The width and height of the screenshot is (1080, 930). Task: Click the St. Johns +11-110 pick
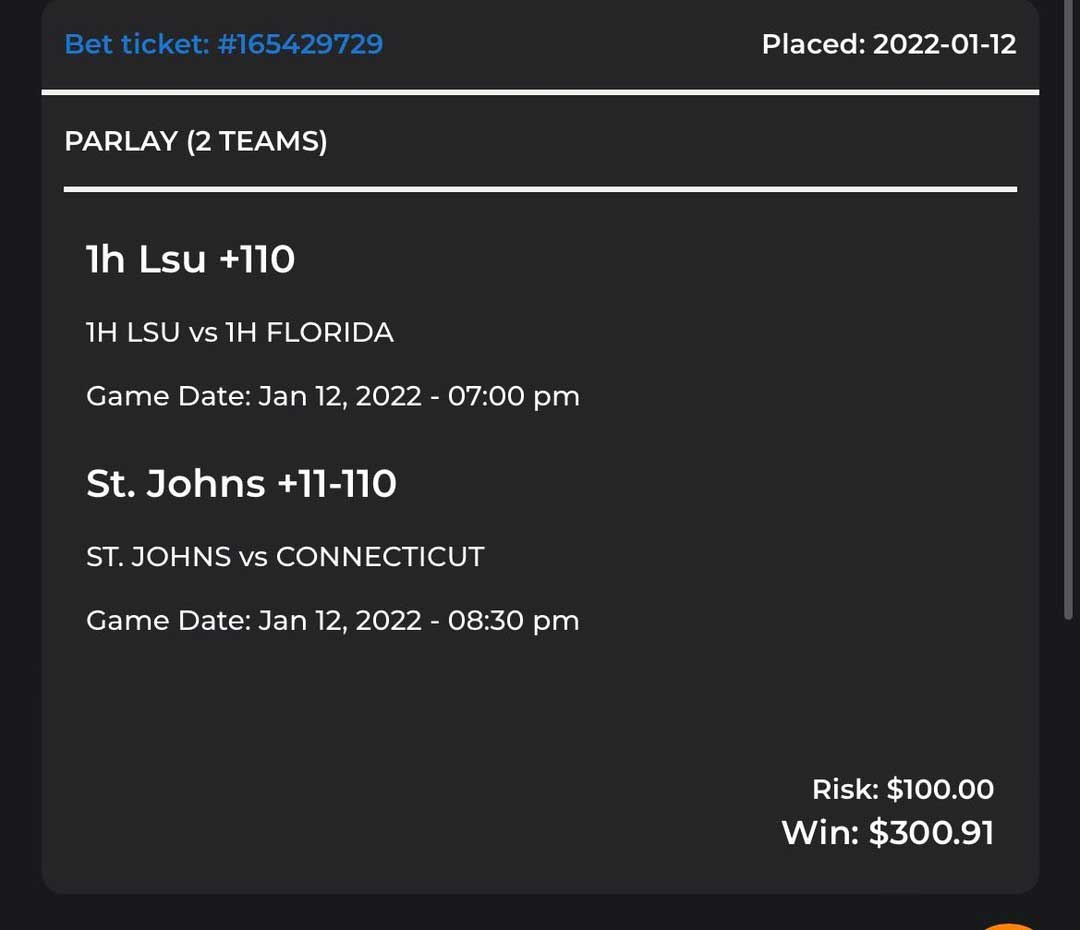pos(241,483)
